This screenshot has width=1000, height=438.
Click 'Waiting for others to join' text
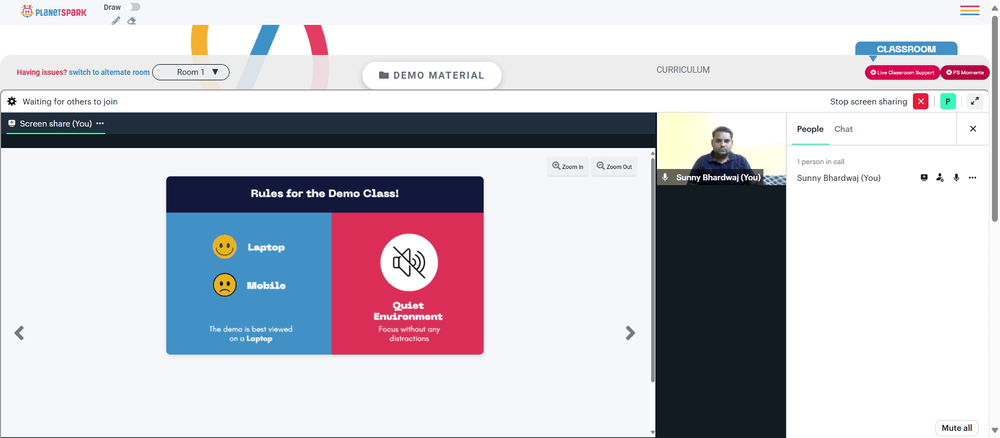click(70, 102)
